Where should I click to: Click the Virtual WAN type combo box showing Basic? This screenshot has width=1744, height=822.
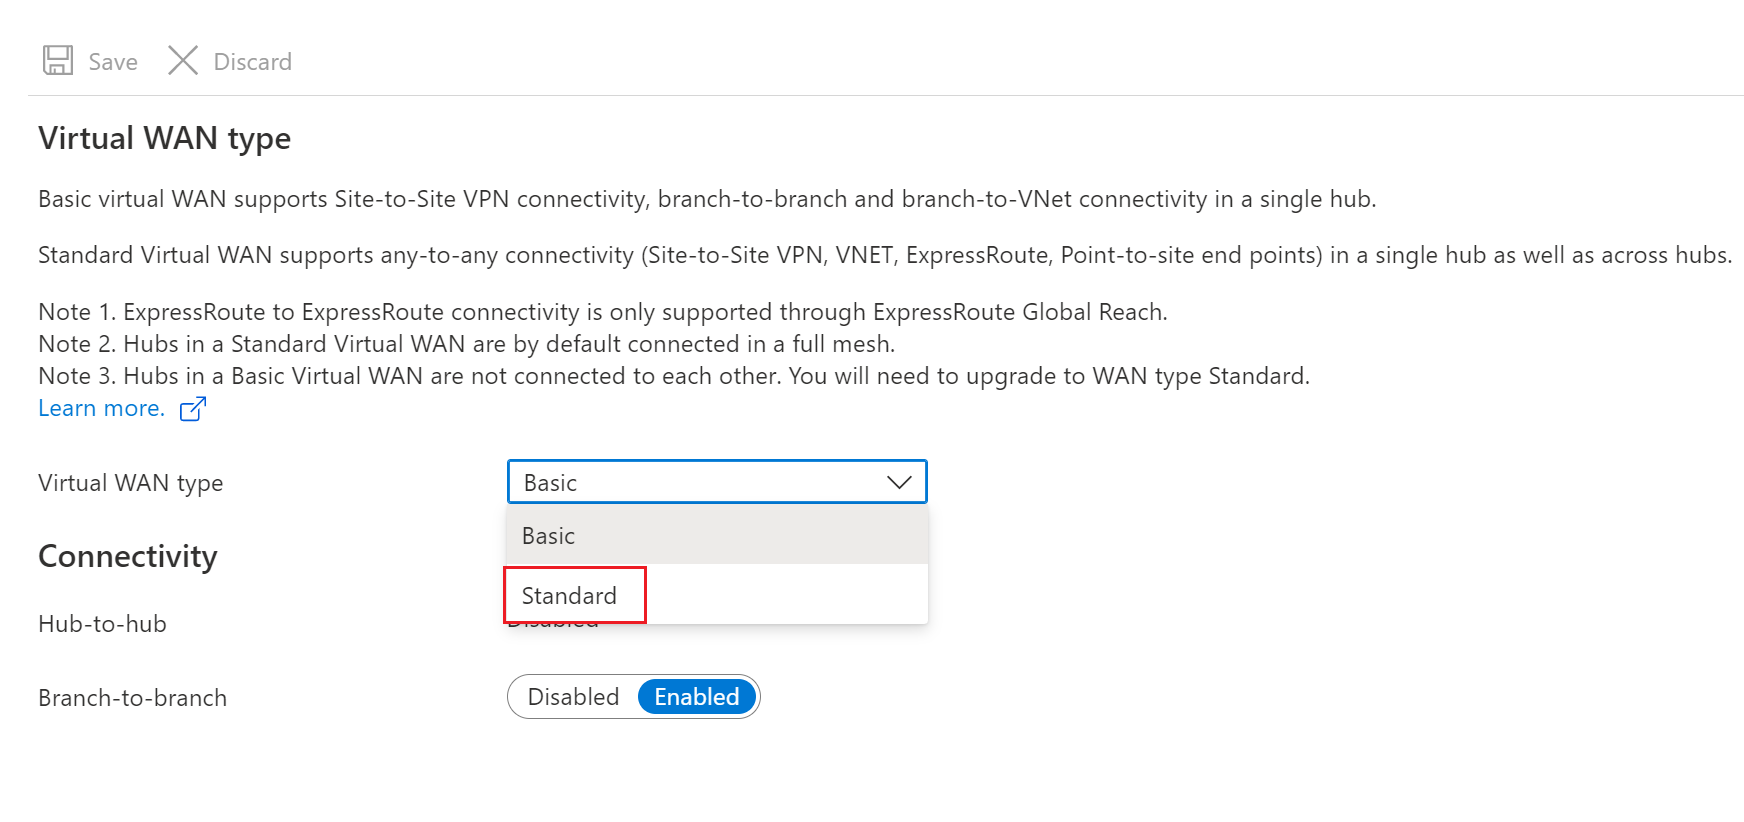pos(717,482)
